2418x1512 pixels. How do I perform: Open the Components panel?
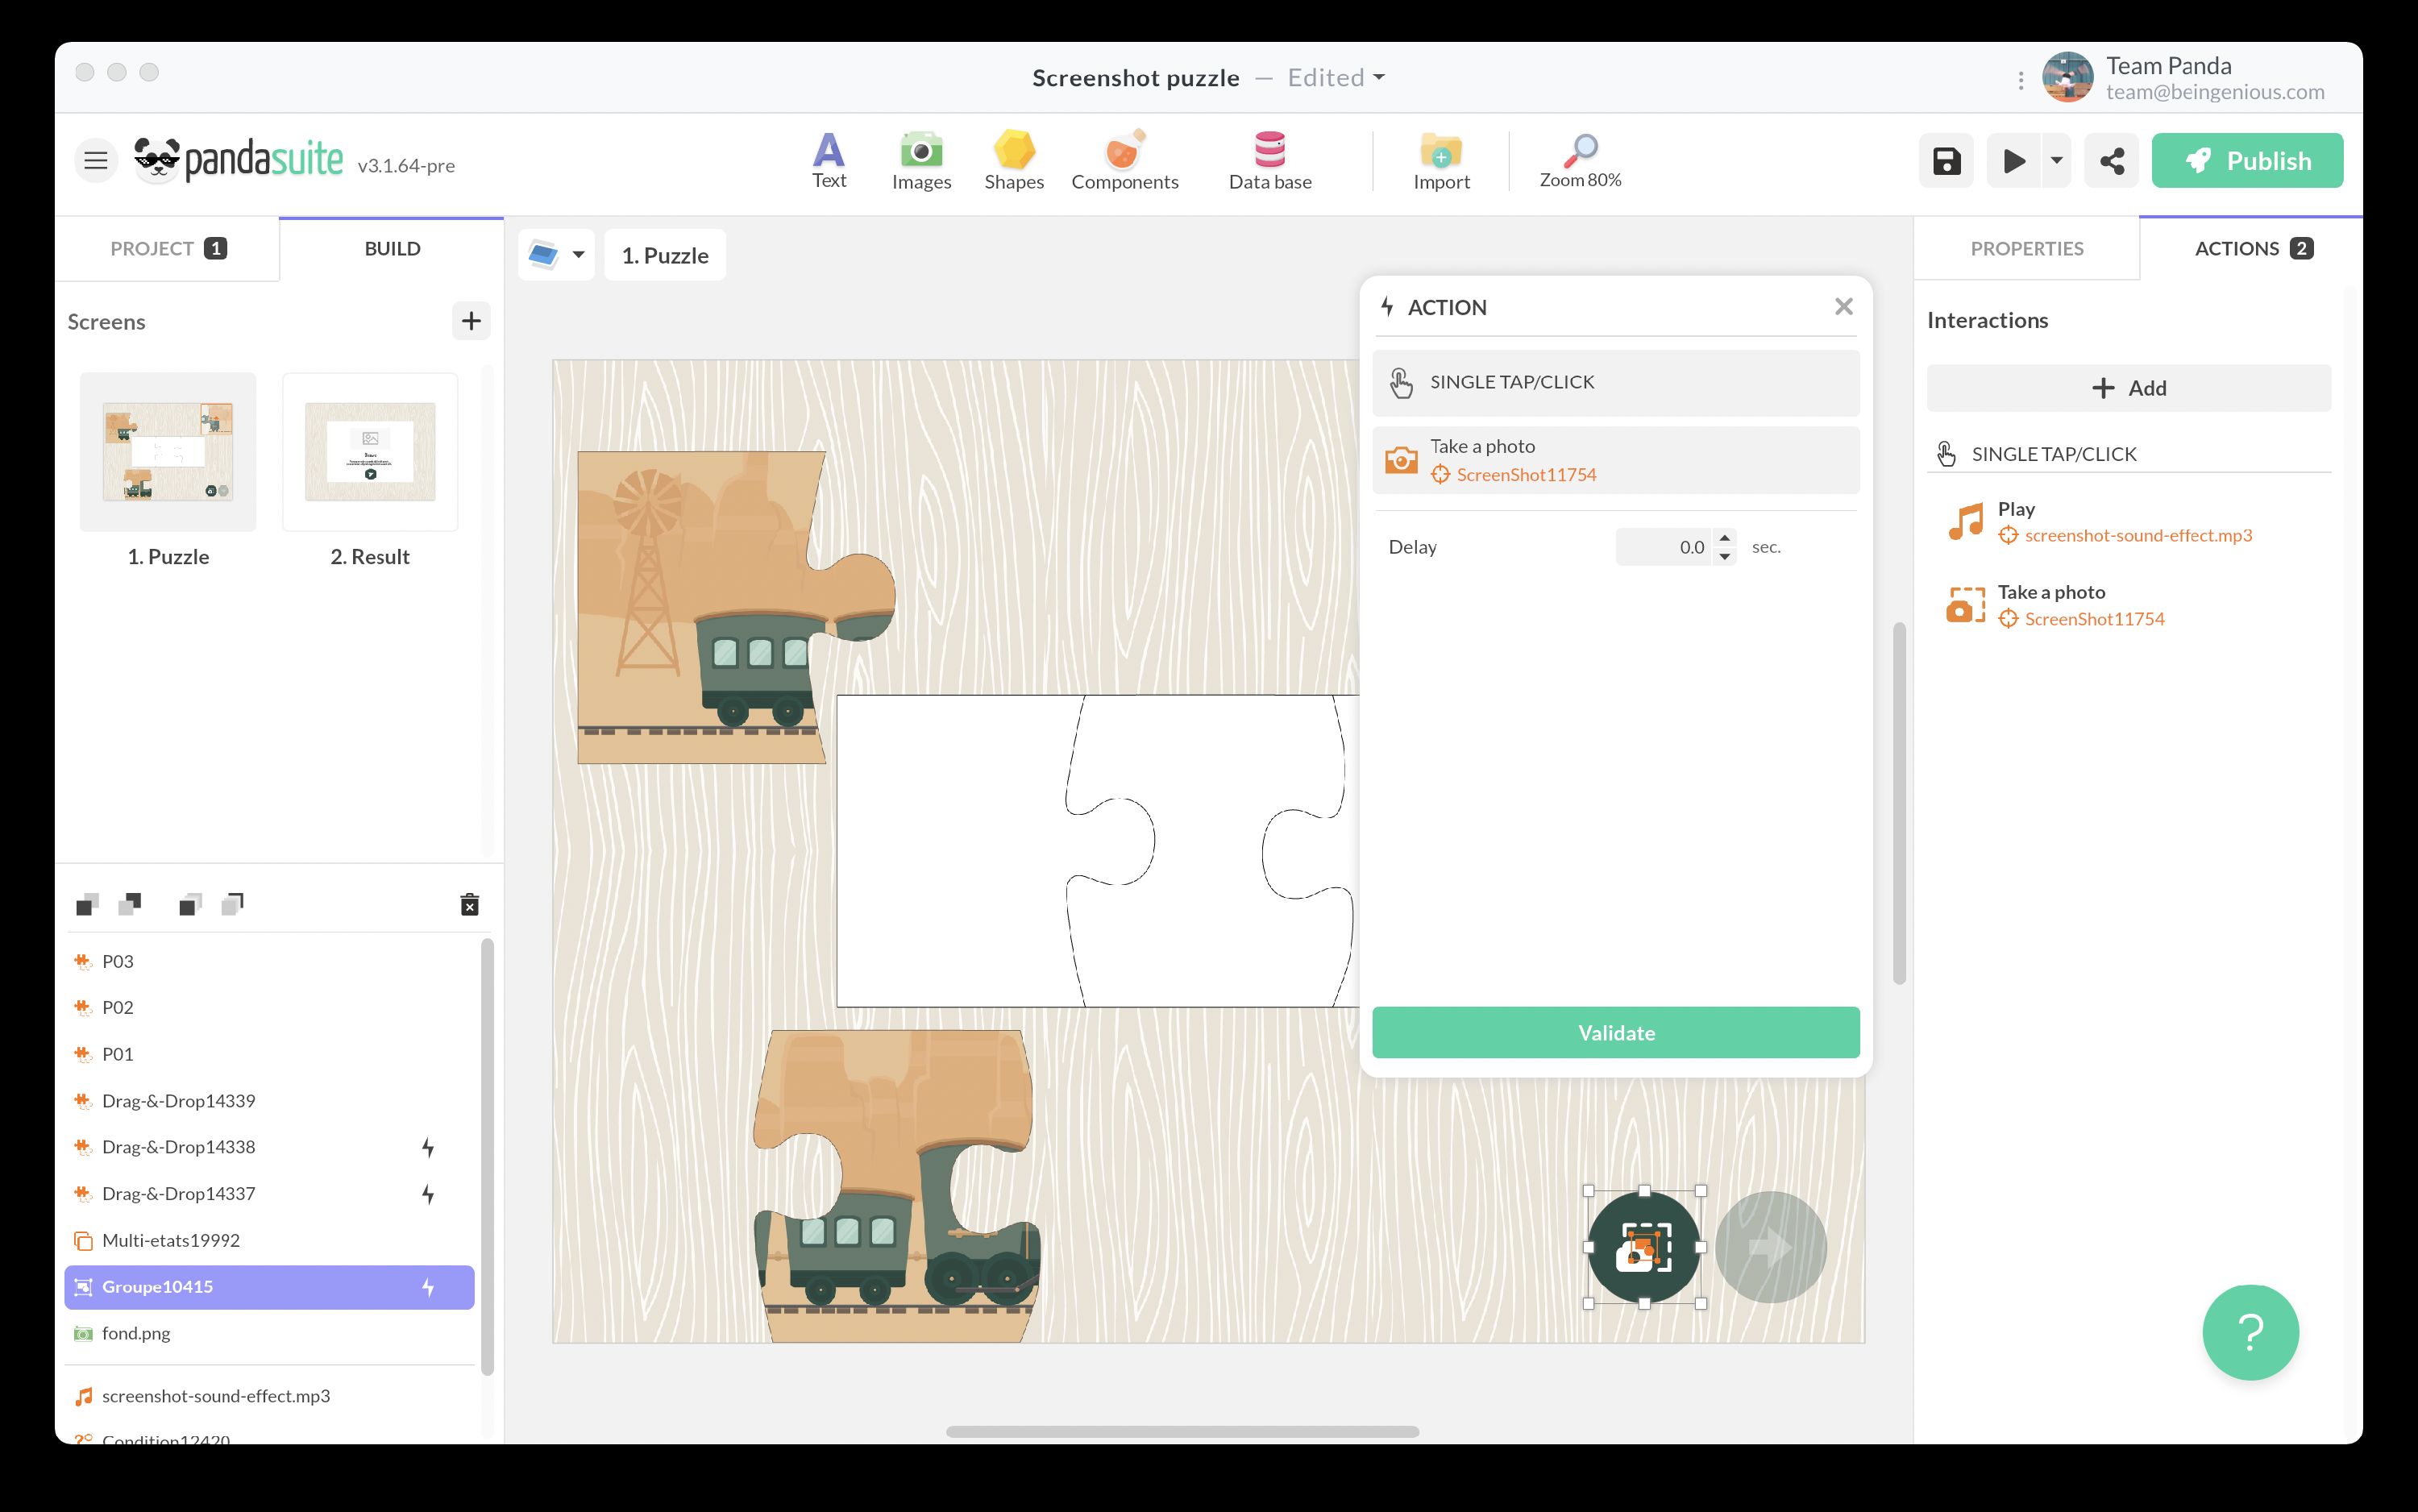(x=1124, y=160)
